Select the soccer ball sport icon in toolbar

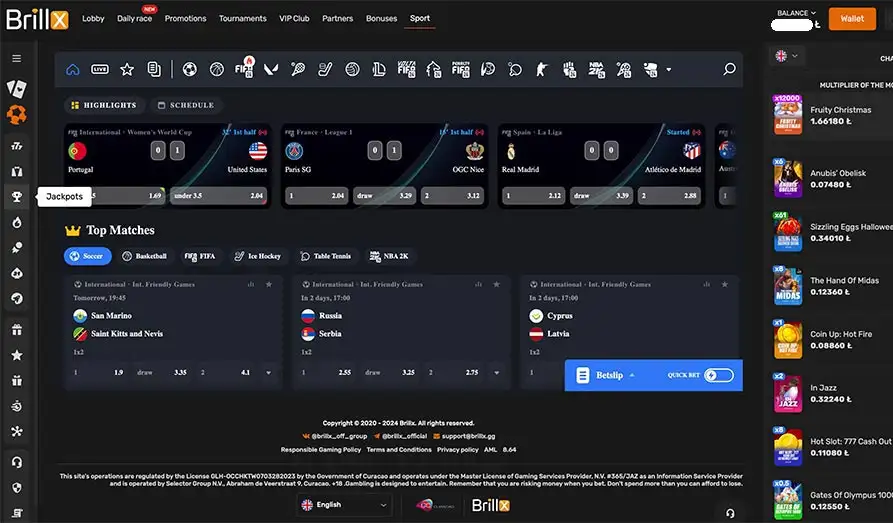(190, 70)
